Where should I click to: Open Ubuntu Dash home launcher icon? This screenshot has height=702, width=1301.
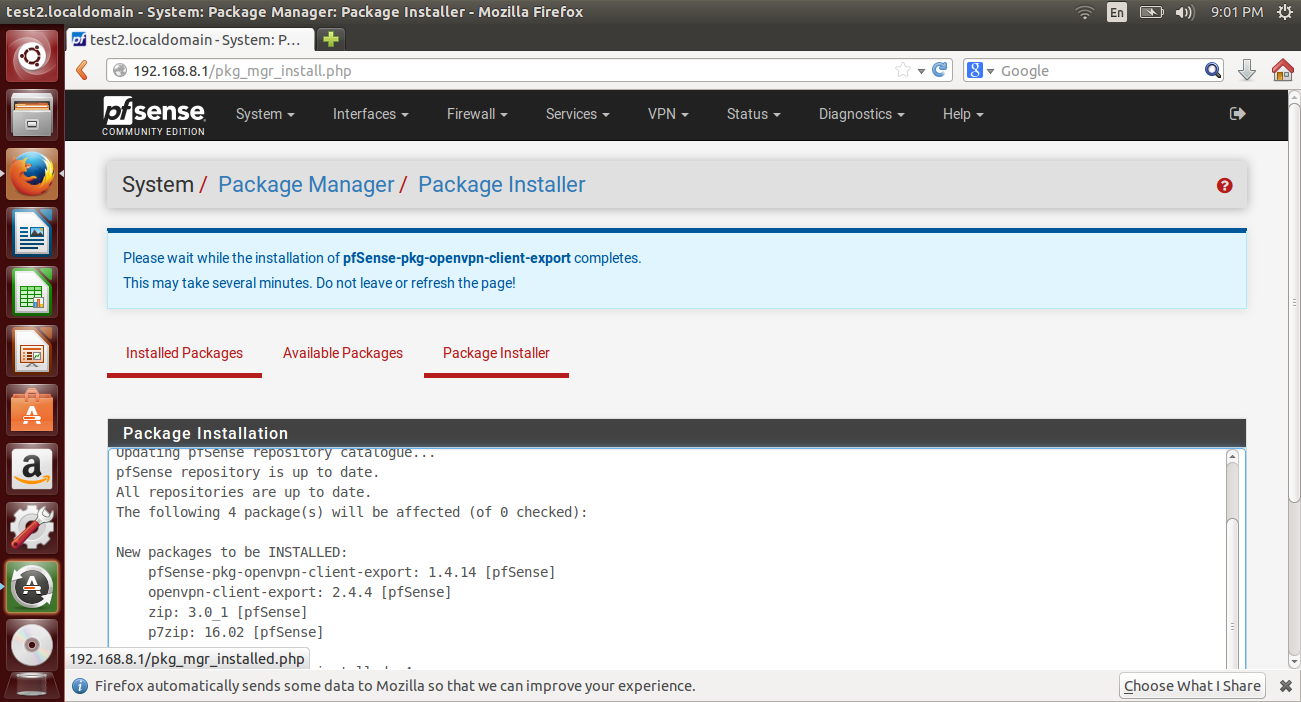pyautogui.click(x=32, y=57)
